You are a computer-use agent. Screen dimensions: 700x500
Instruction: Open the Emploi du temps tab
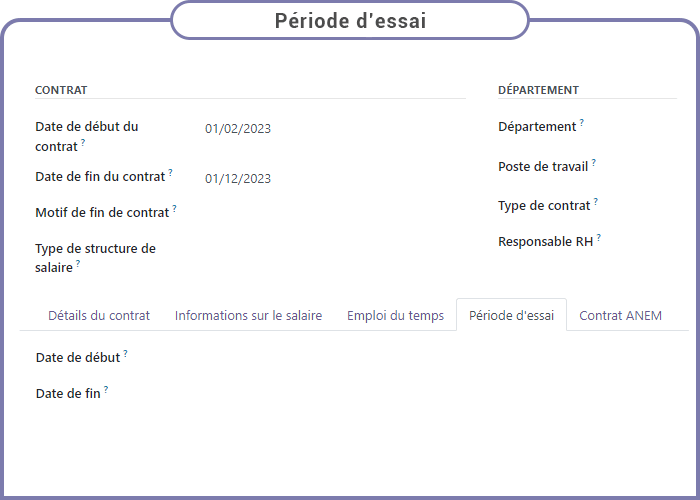point(396,315)
